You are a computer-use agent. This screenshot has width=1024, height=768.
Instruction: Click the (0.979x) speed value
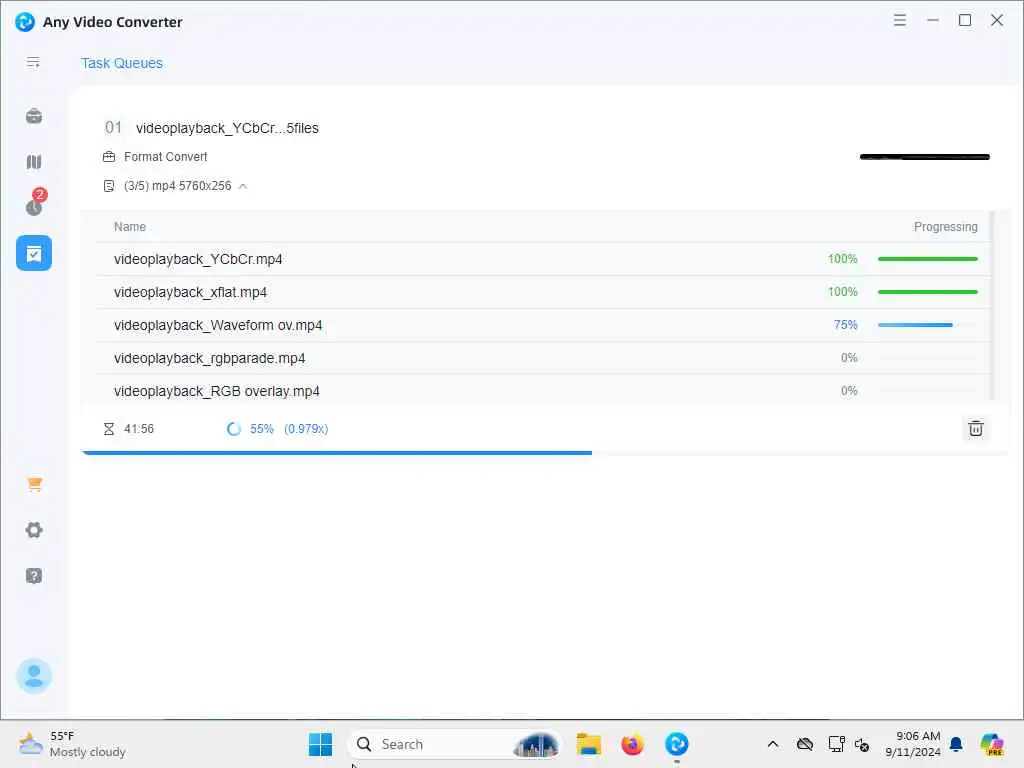[x=306, y=429]
